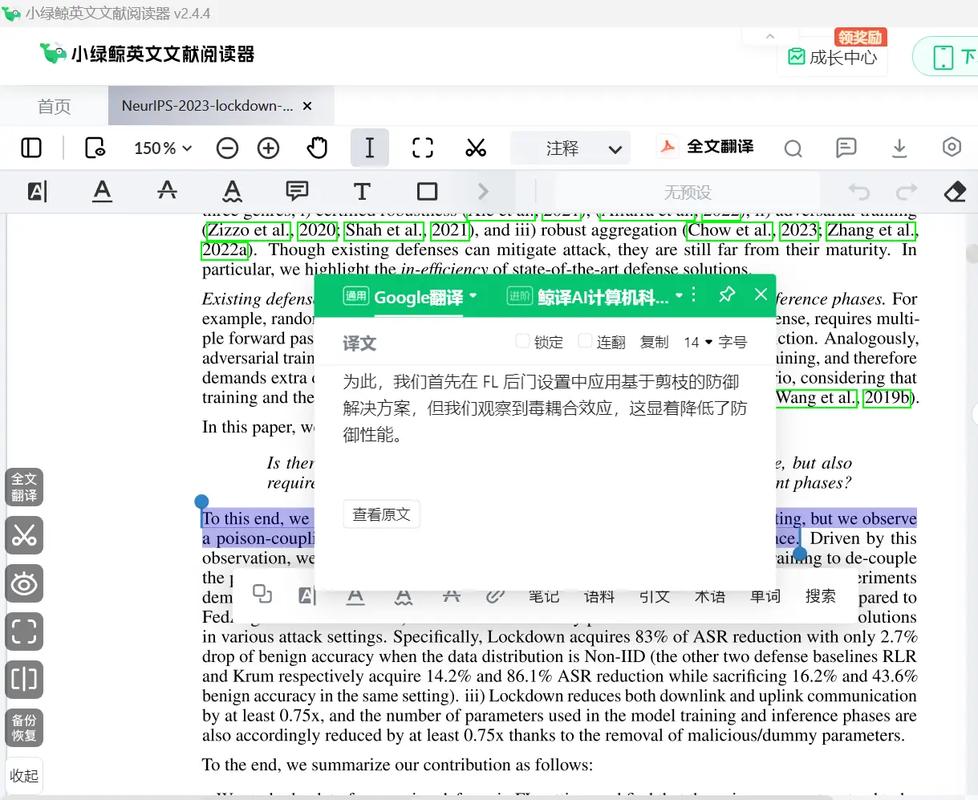Expand the arrow next to 鲸译AI计算机科

tap(679, 296)
